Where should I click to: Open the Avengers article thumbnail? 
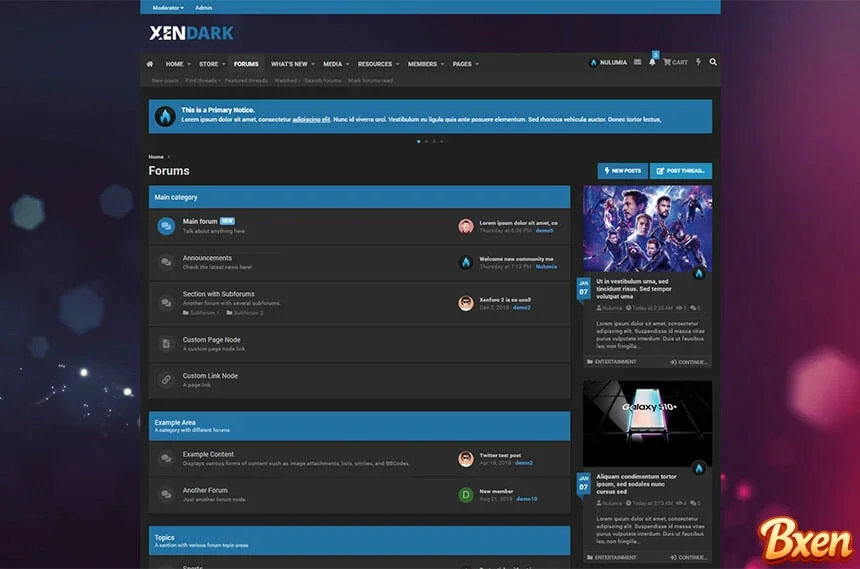tap(647, 228)
